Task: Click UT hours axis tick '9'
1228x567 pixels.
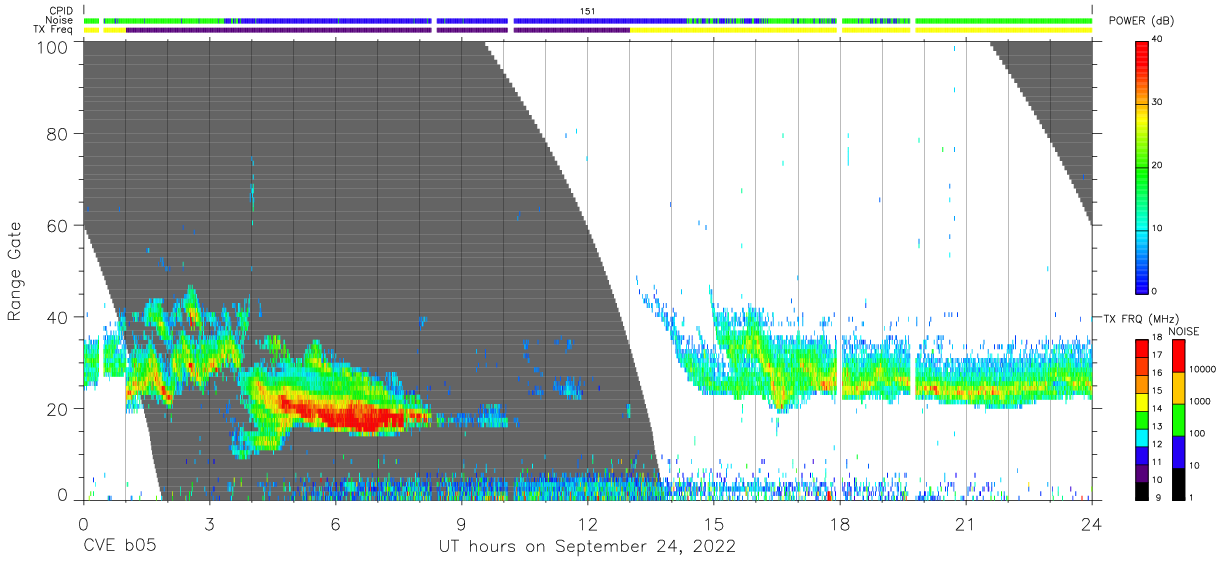Action: (x=461, y=524)
